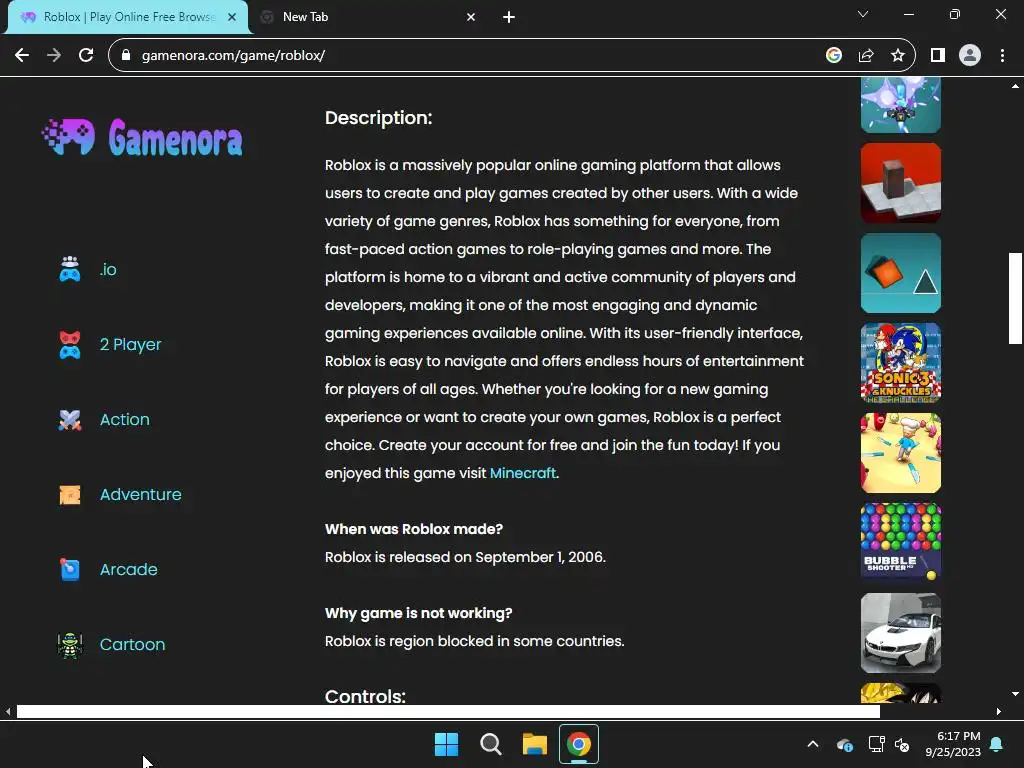Open the Chrome profile avatar

click(x=970, y=56)
